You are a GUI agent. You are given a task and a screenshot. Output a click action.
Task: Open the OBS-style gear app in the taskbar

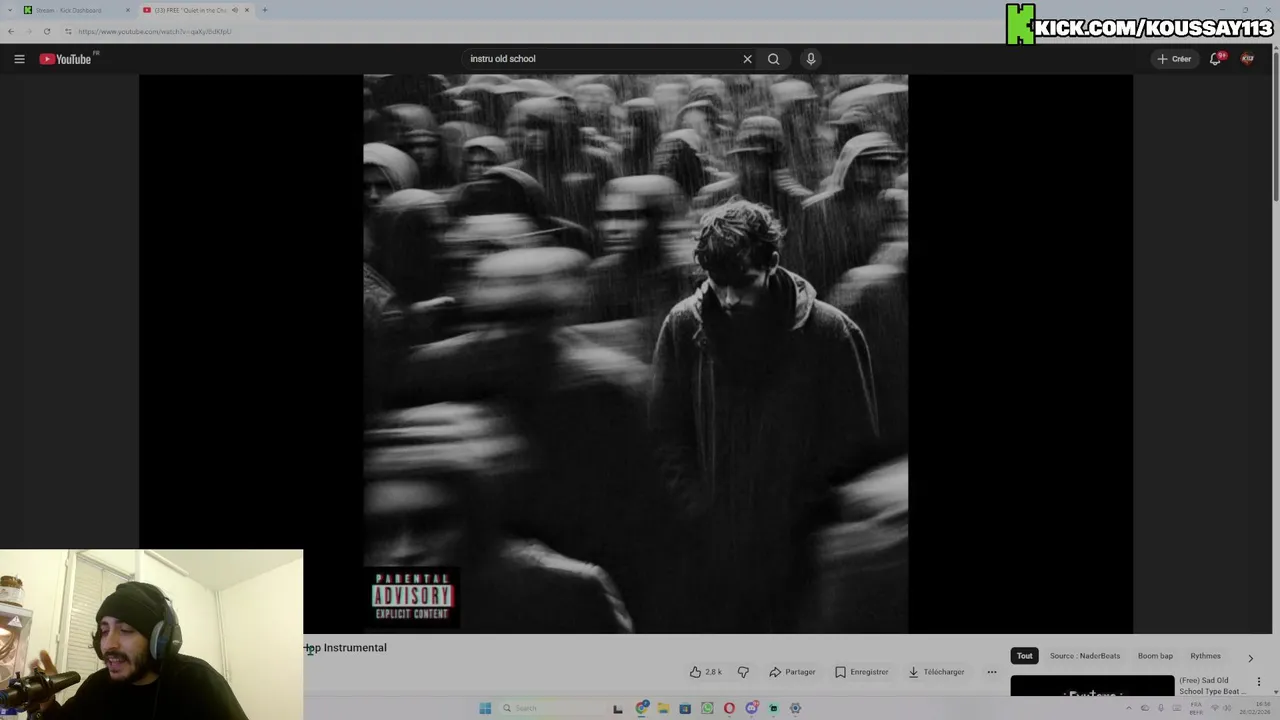[x=795, y=708]
